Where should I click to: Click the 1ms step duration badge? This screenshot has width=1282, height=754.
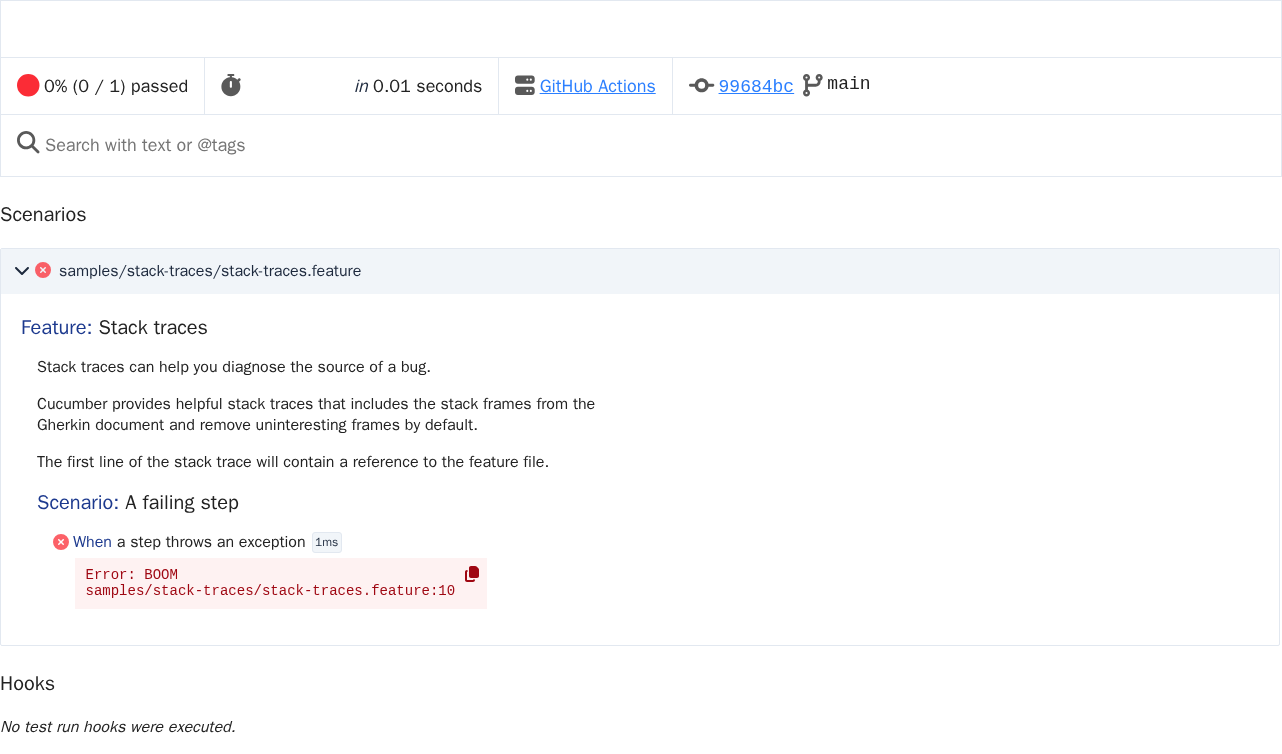(x=327, y=542)
